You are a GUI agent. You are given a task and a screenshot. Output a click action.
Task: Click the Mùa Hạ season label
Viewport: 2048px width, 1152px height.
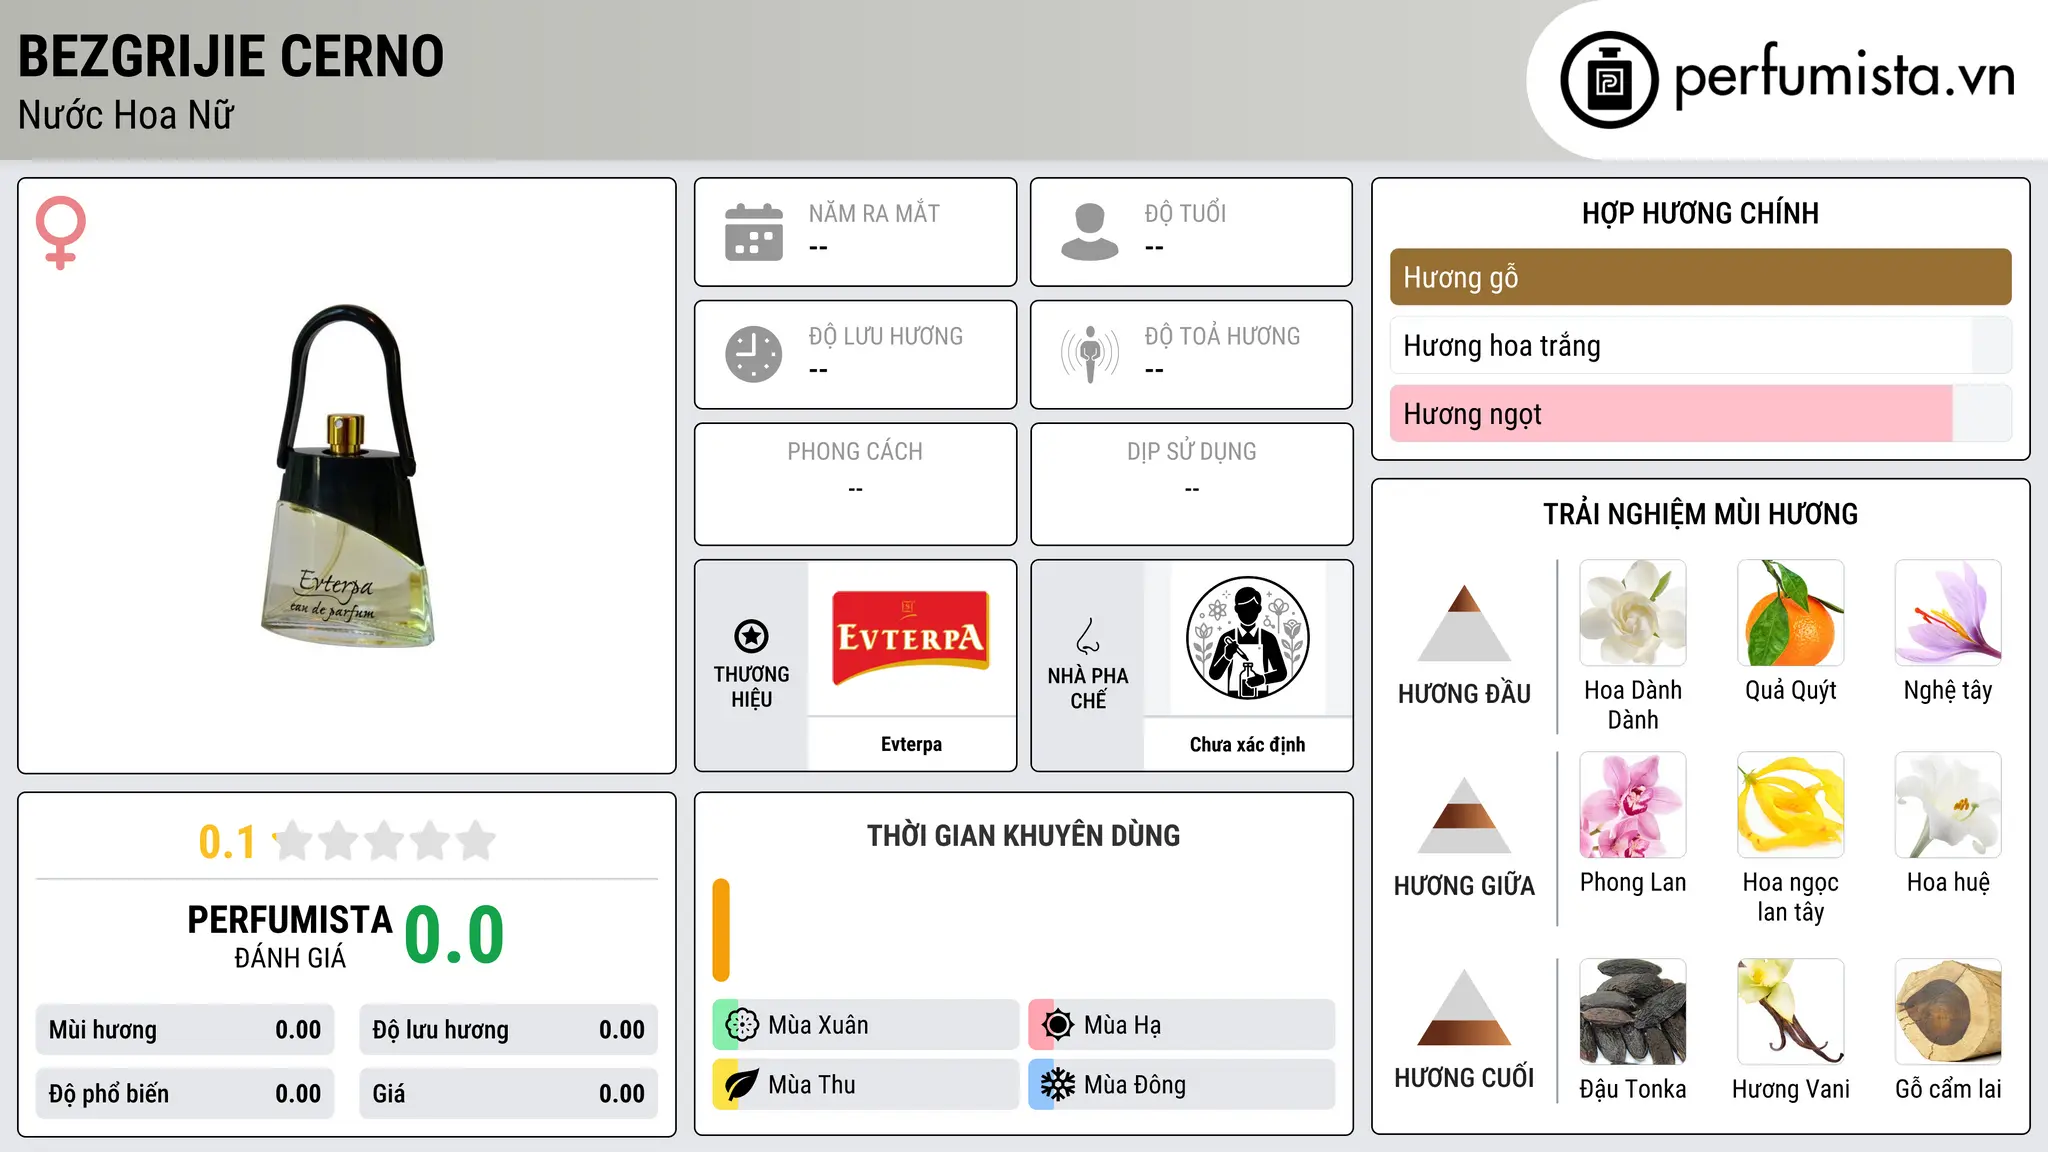click(x=1122, y=1025)
